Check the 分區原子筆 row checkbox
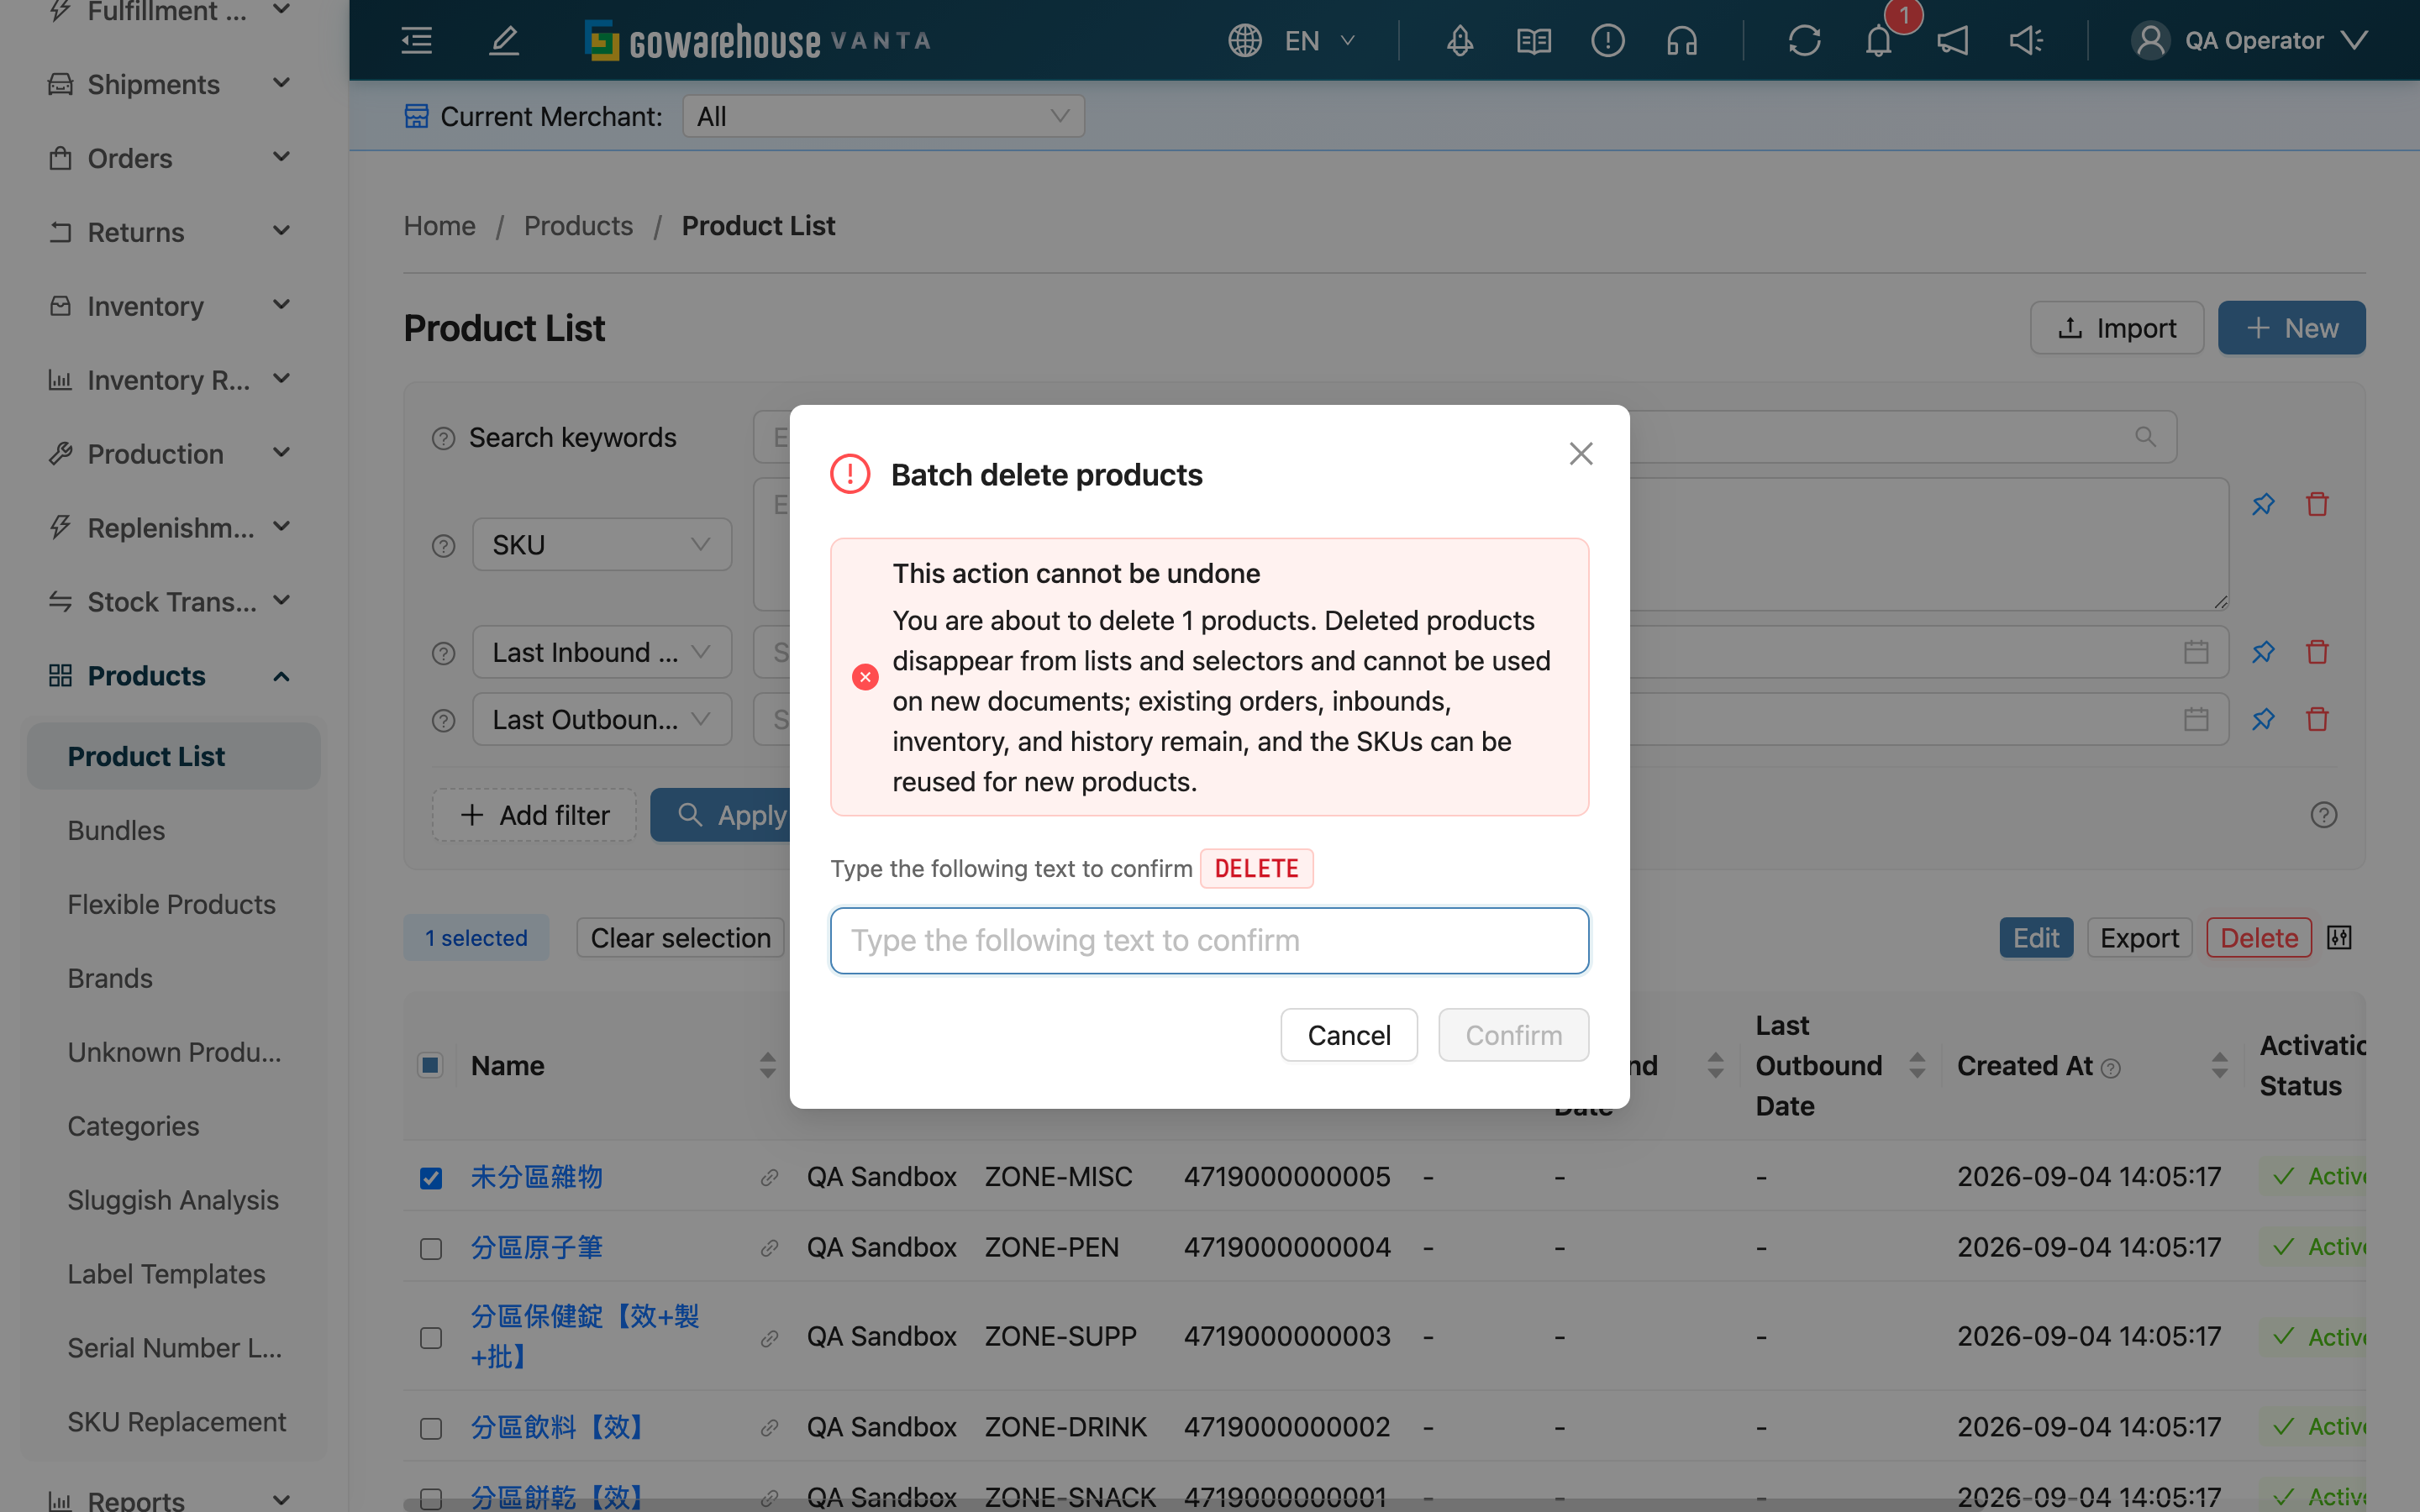The image size is (2420, 1512). click(430, 1249)
